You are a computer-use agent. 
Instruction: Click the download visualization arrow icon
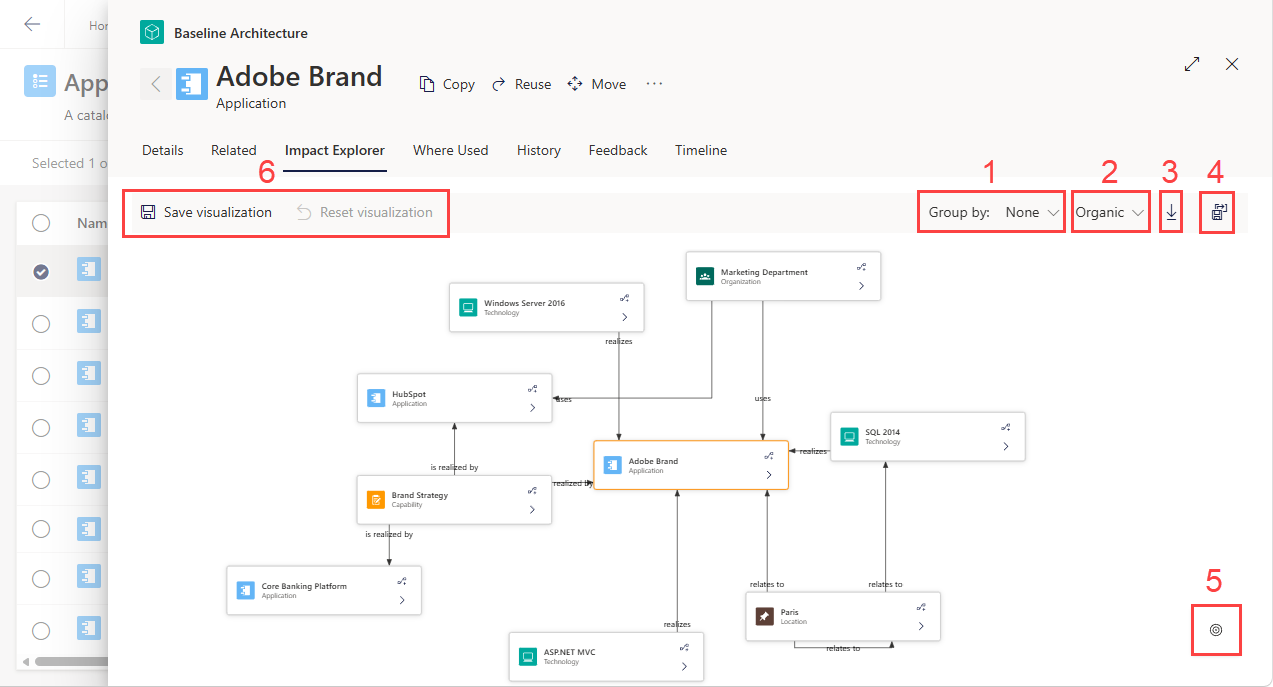[x=1171, y=212]
